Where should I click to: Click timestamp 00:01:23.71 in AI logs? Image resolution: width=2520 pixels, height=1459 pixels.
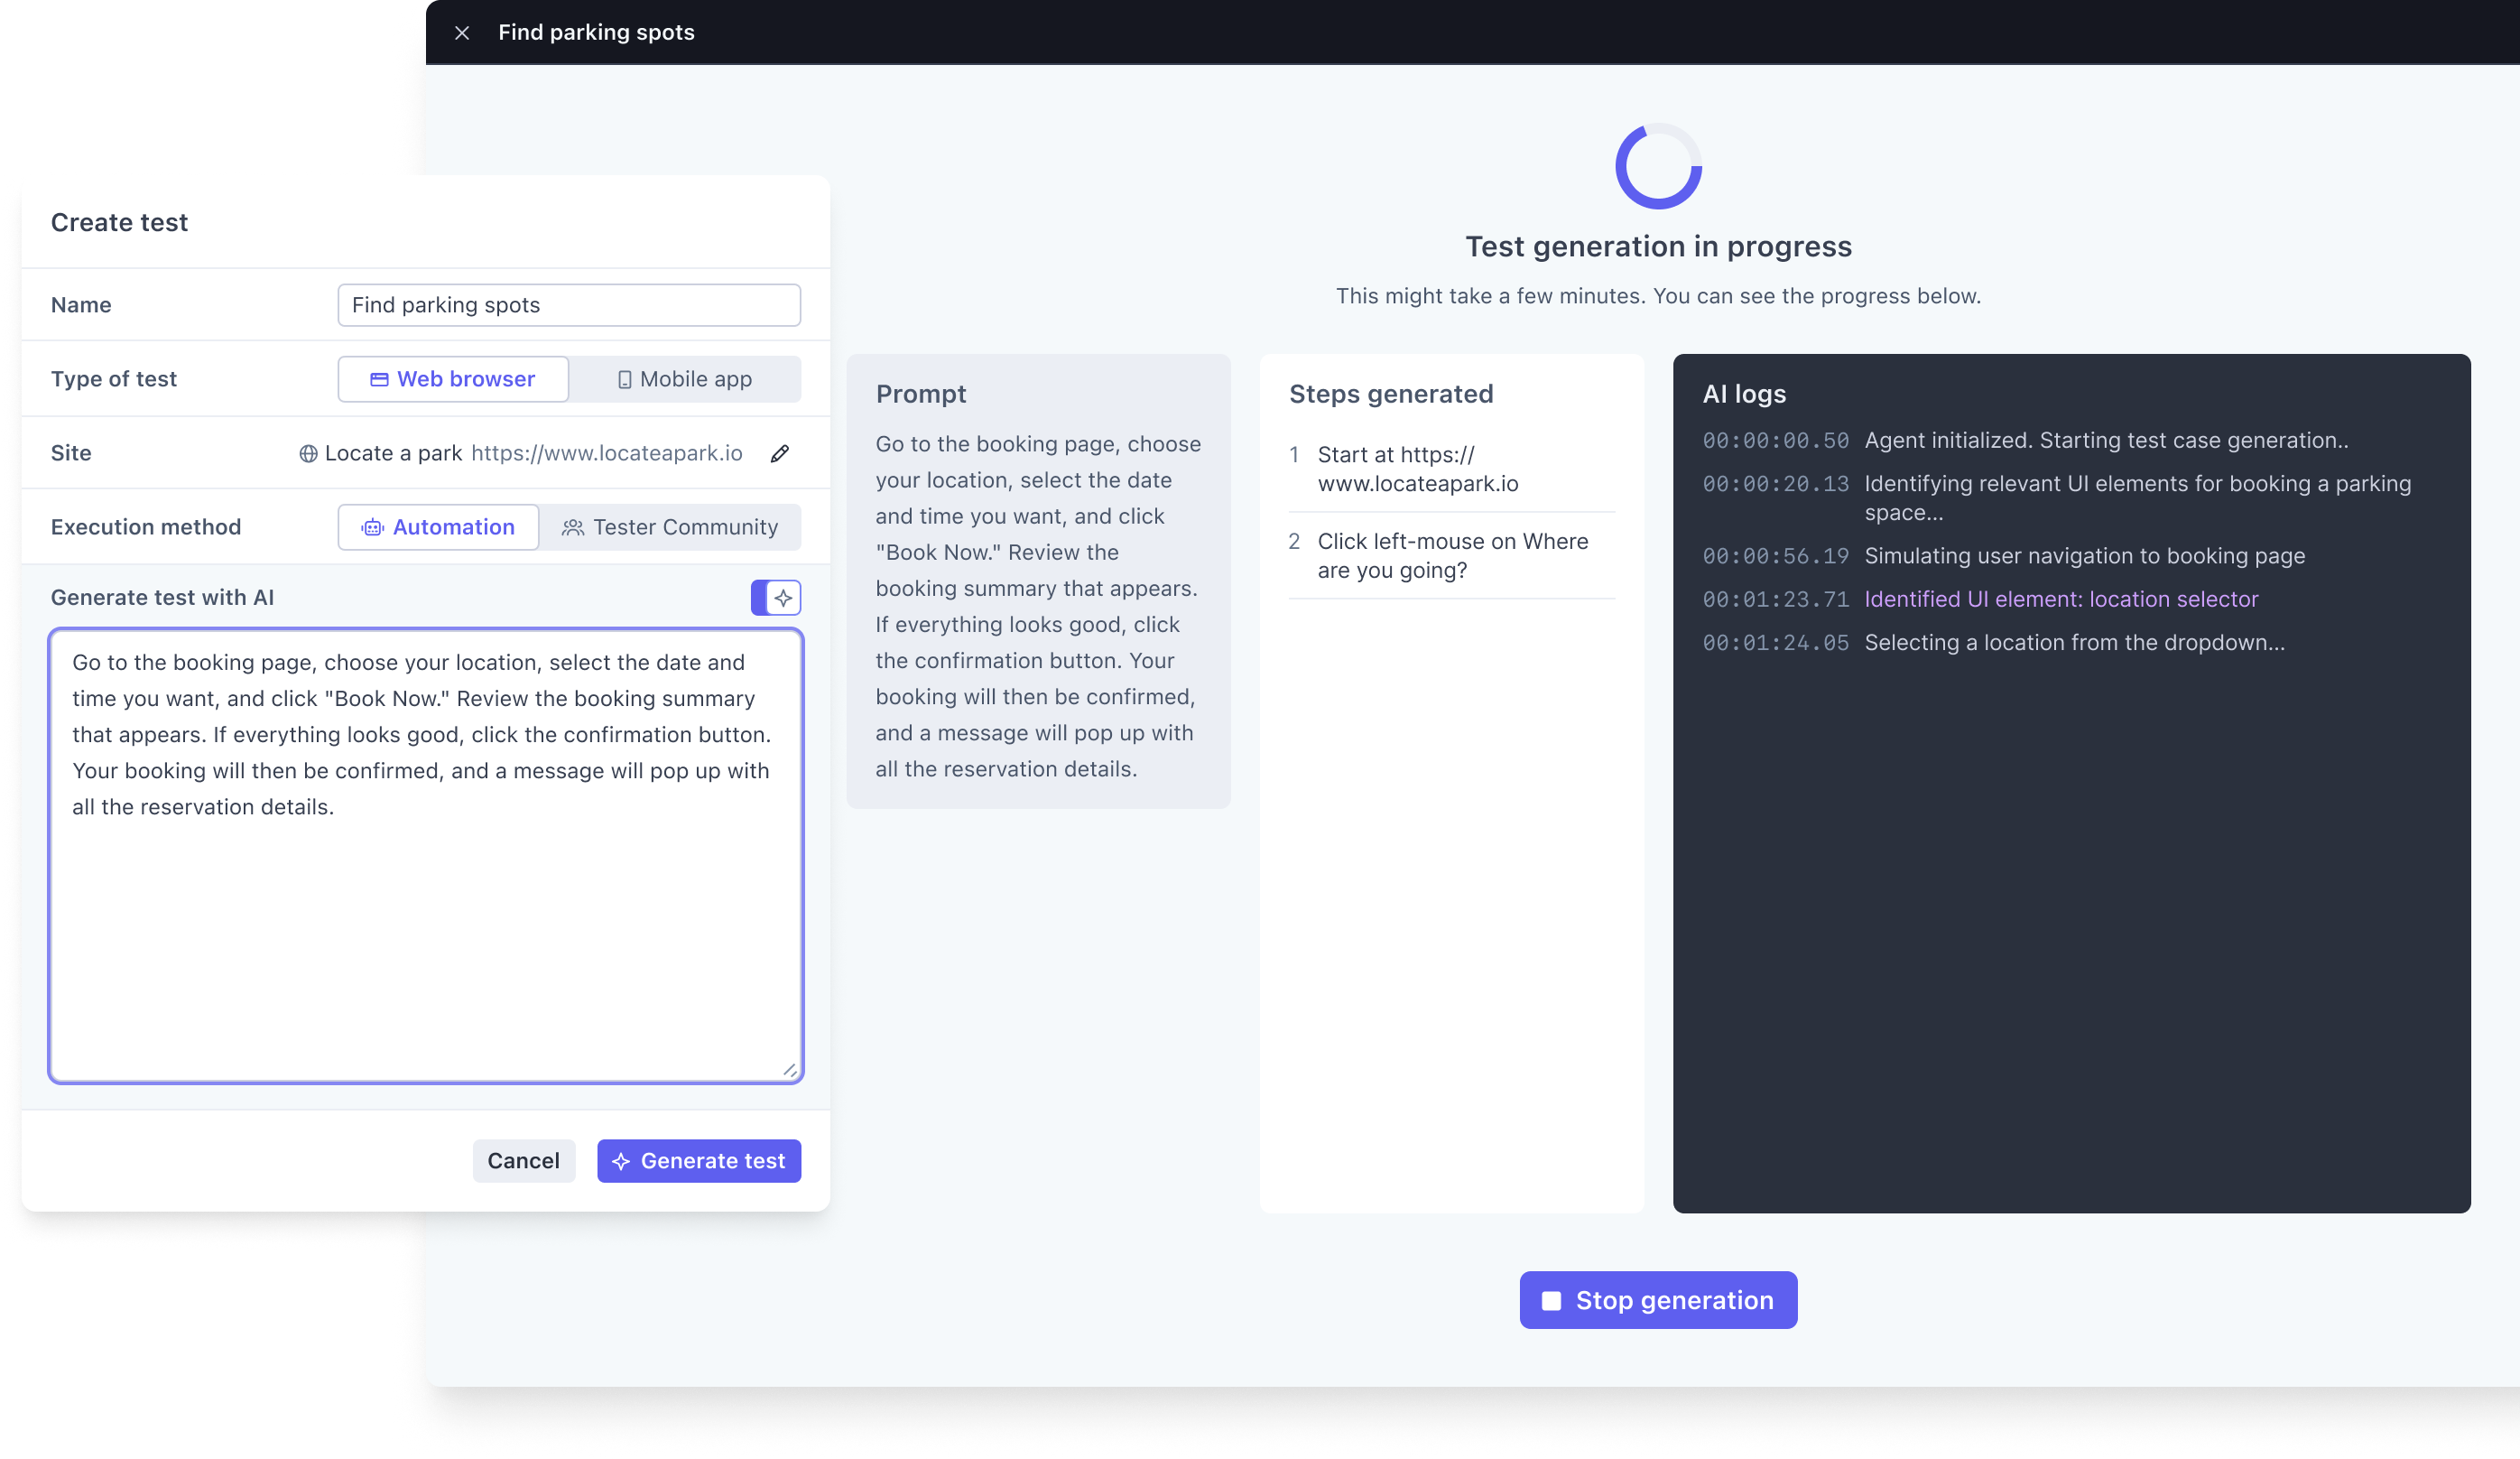(1776, 599)
